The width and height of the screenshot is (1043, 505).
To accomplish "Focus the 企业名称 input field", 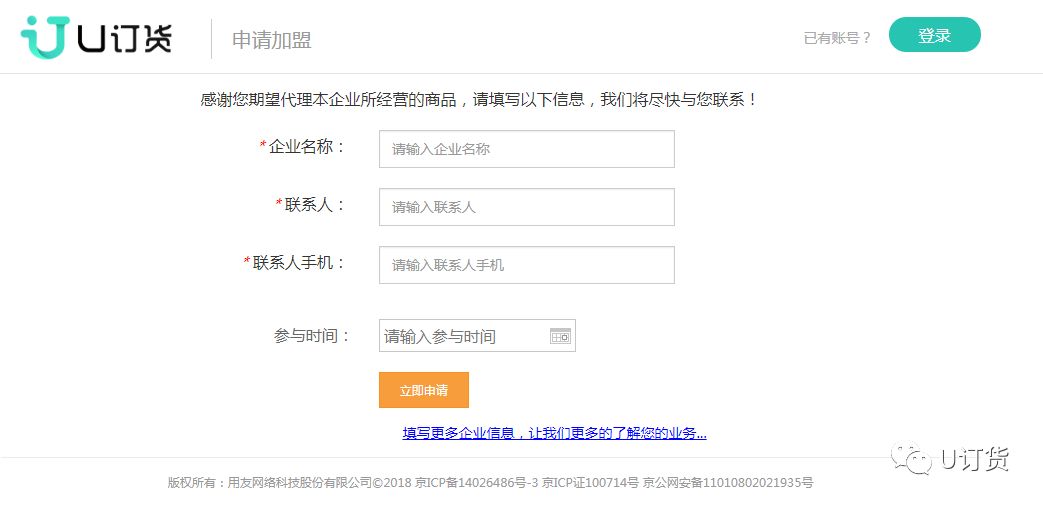I will [527, 149].
